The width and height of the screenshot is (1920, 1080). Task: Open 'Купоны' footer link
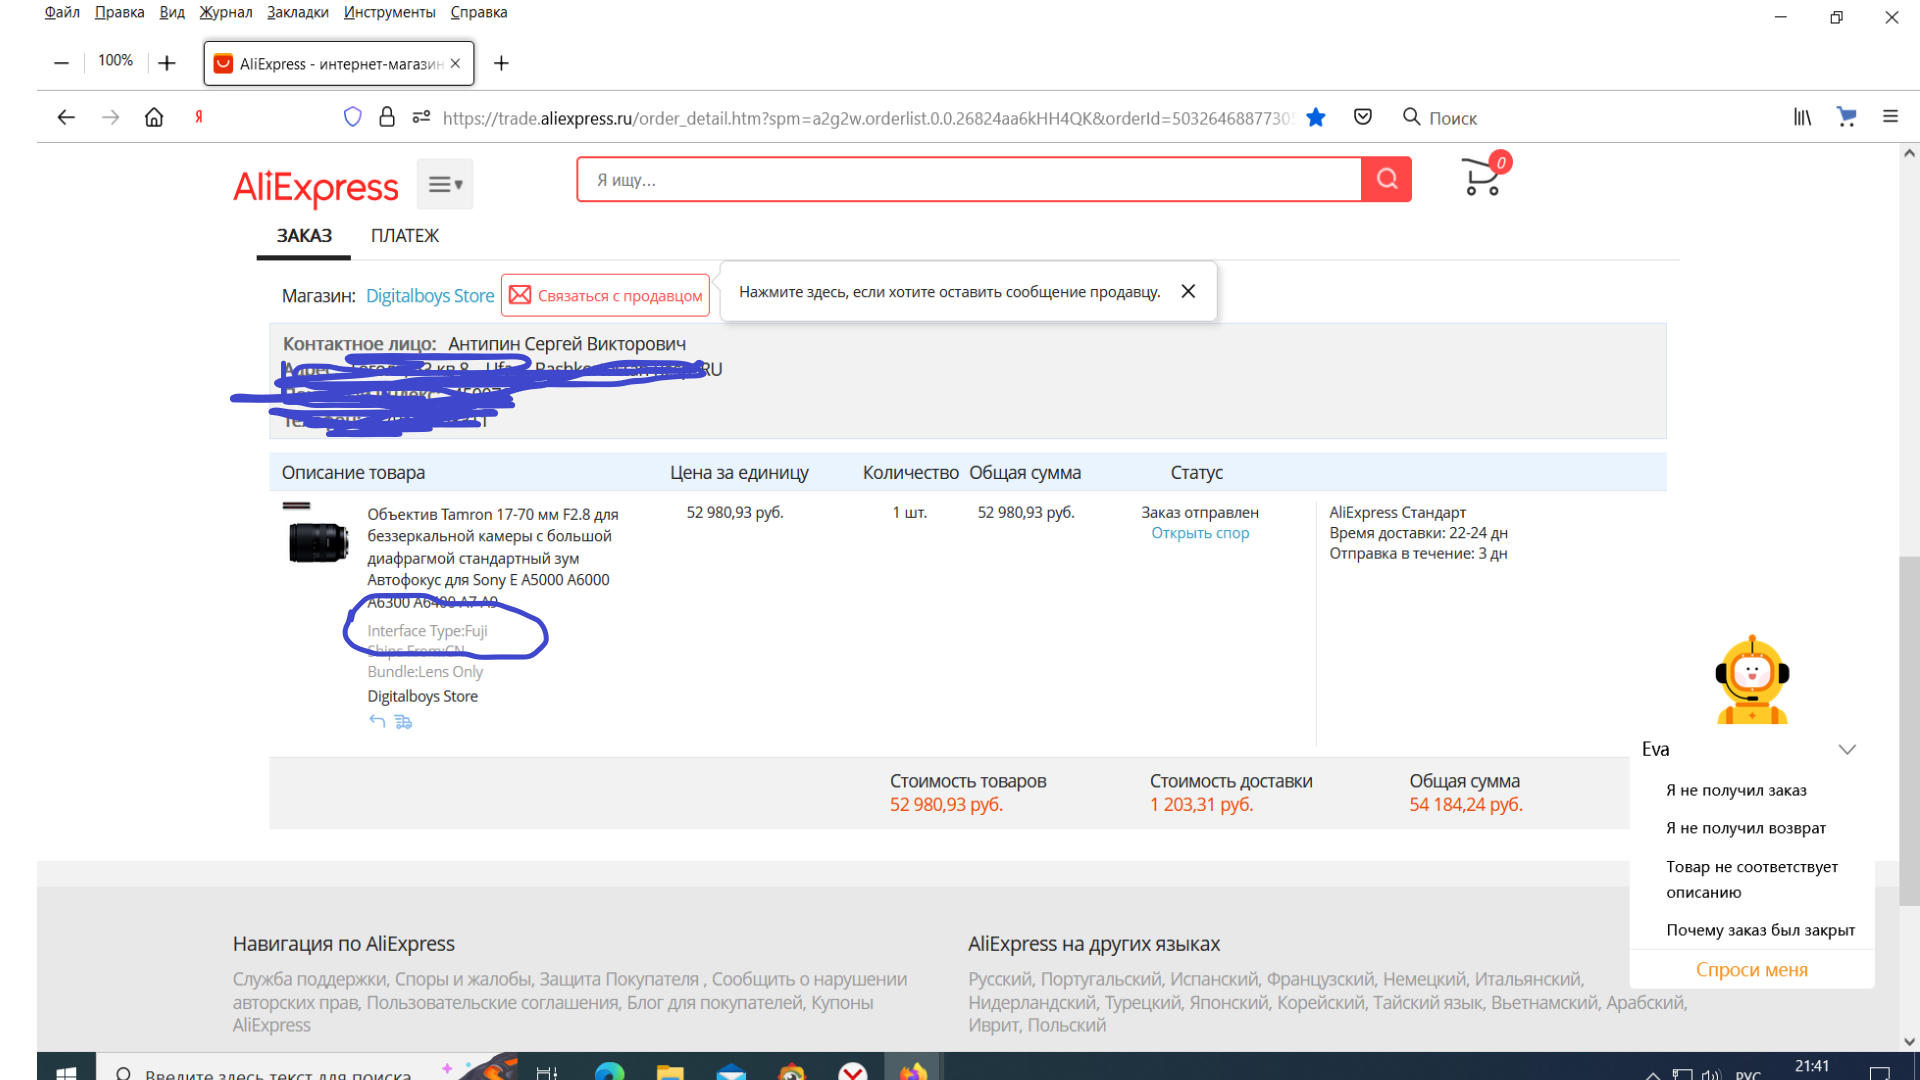point(842,1002)
